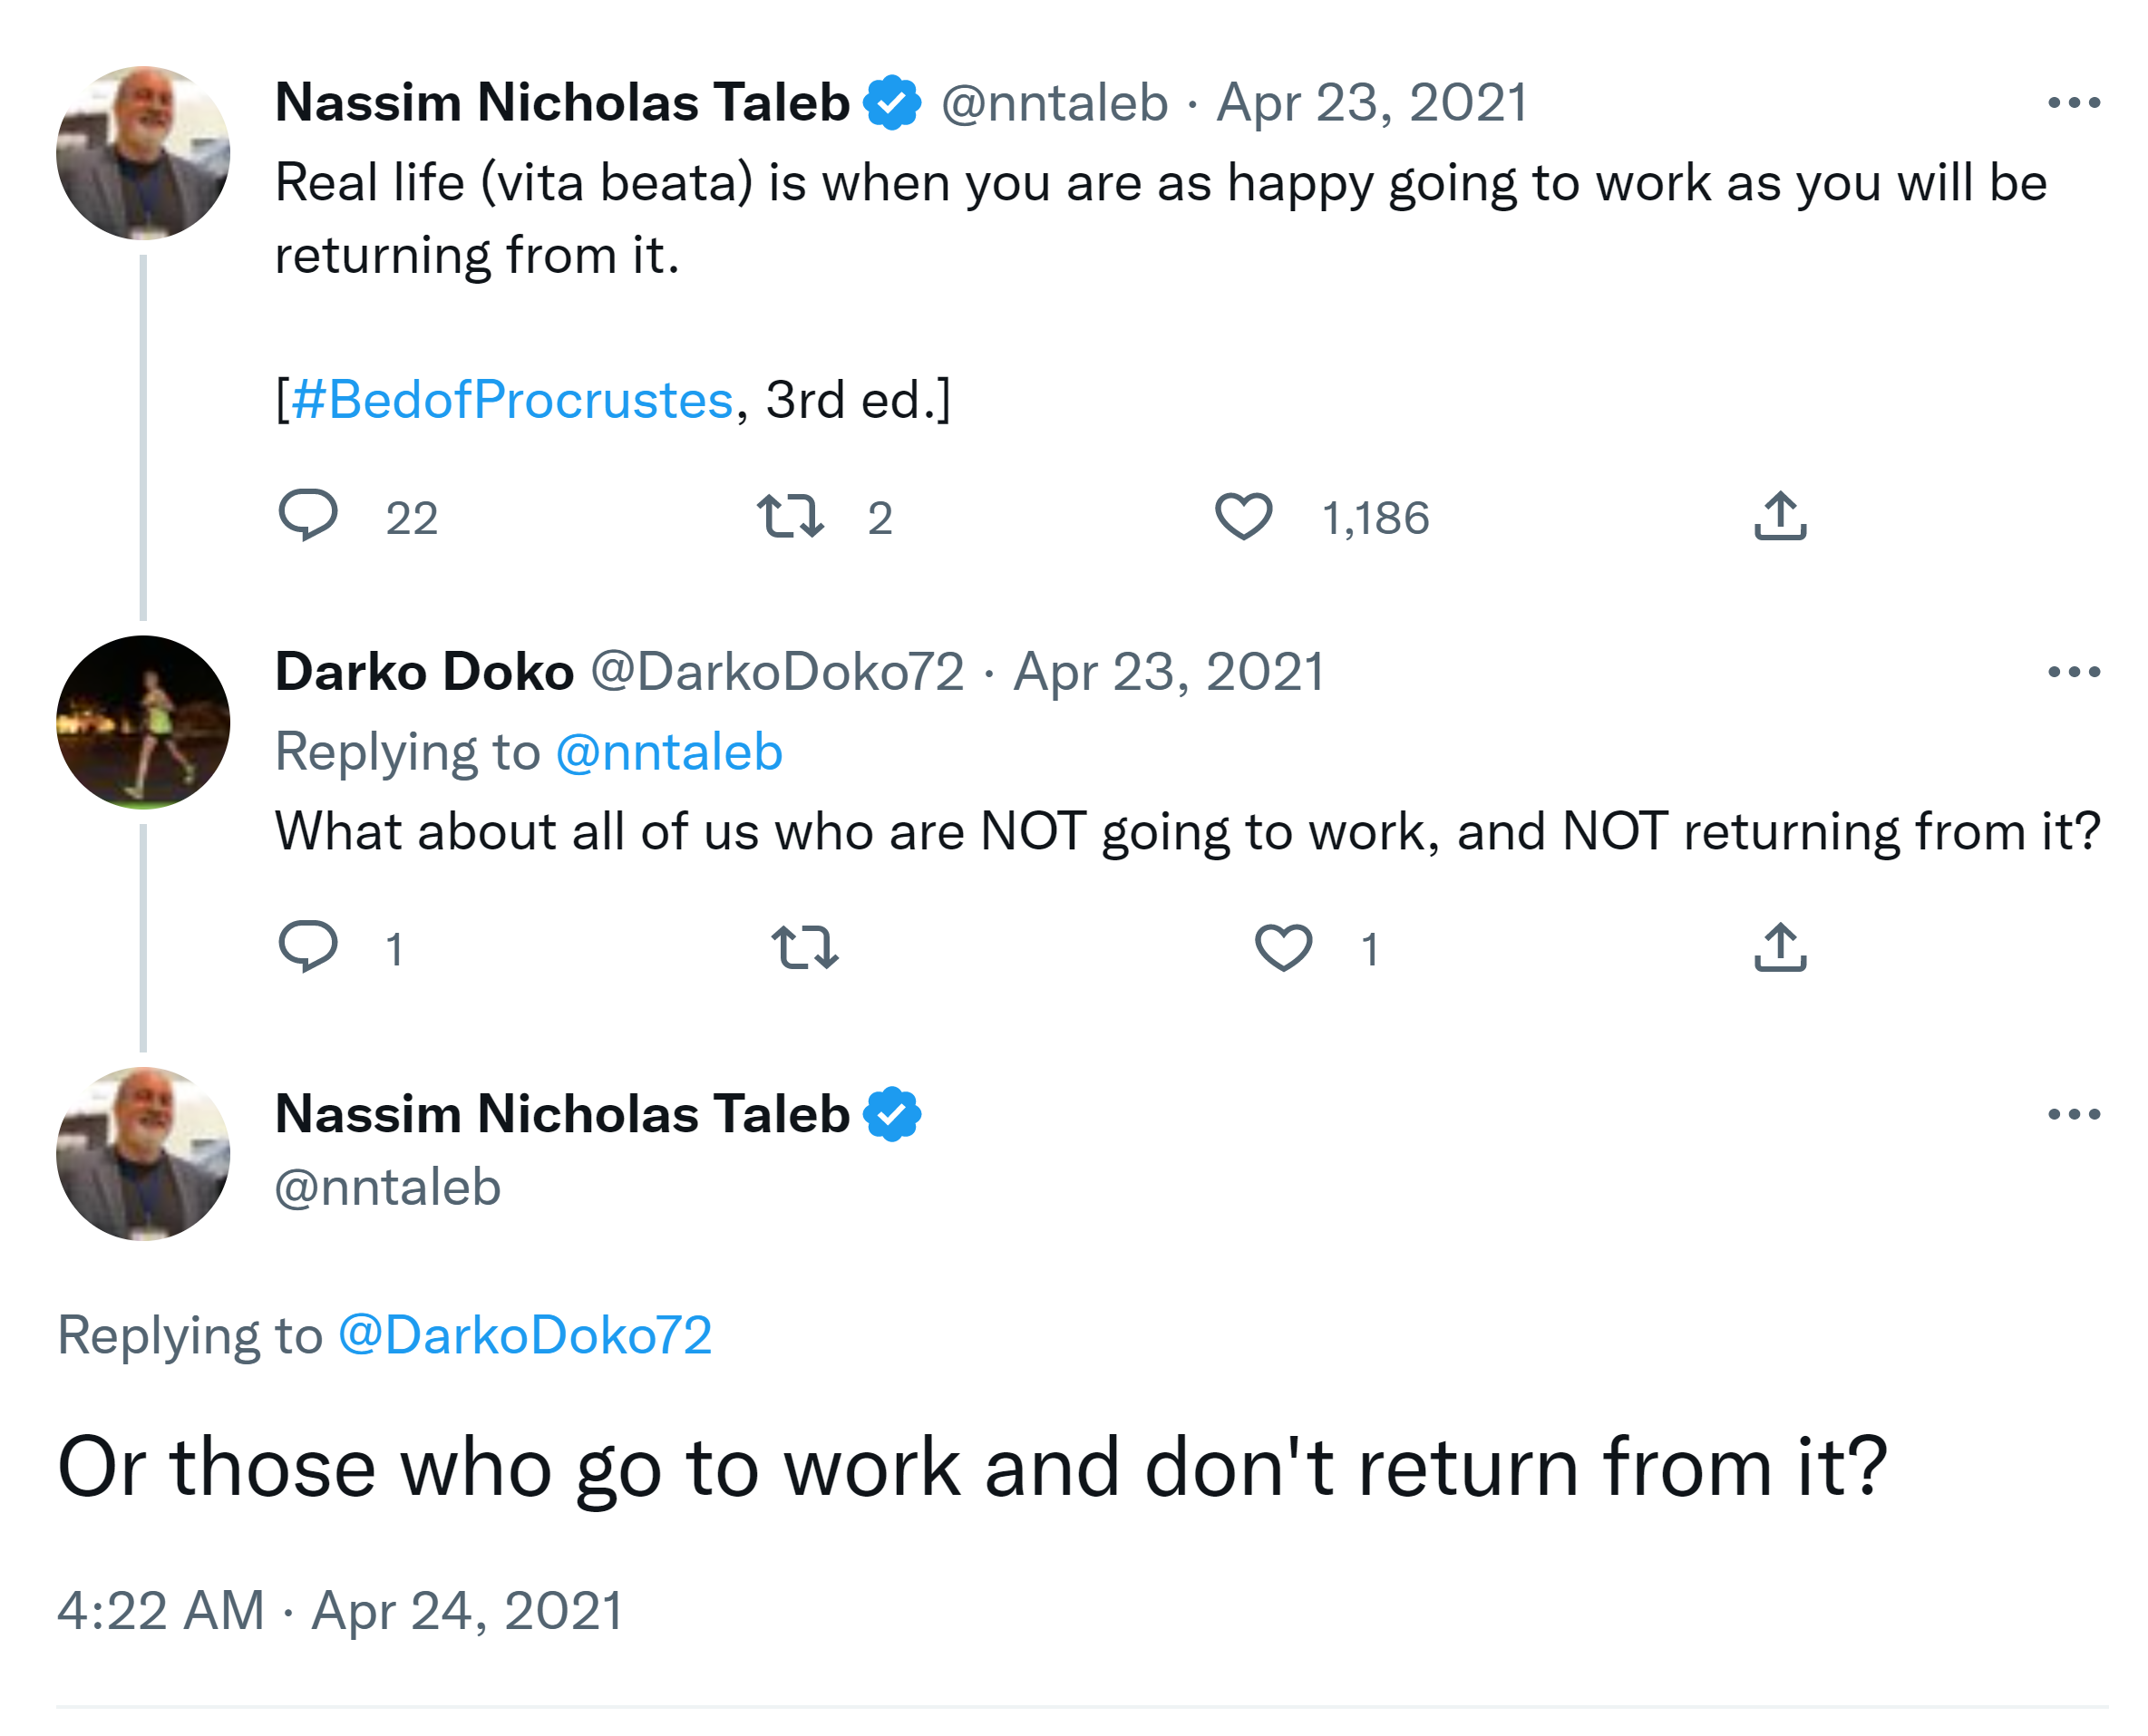This screenshot has height=1736, width=2148.
Task: Retweet Taleb's vita beata tweet
Action: pos(790,516)
